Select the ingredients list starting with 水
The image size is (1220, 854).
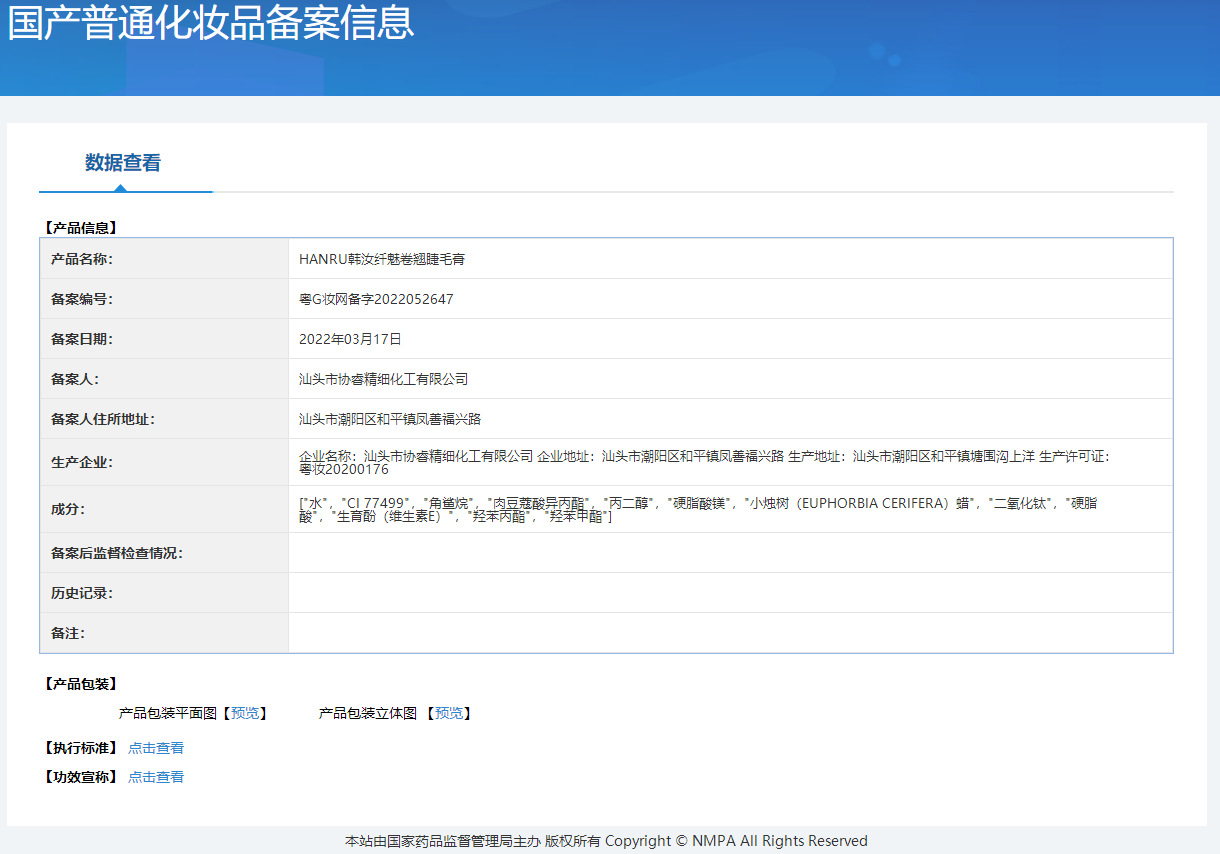coord(698,510)
